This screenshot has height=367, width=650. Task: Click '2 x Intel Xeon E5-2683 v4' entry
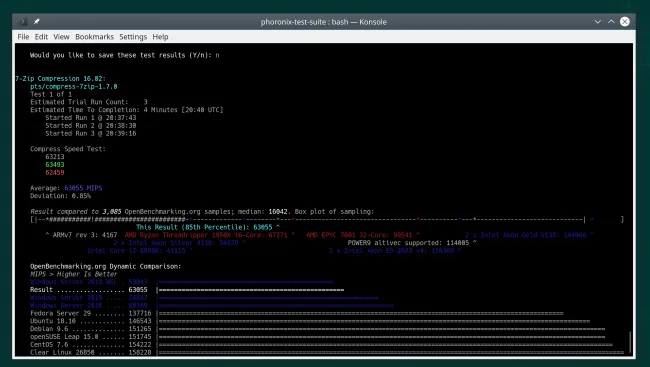(395, 250)
